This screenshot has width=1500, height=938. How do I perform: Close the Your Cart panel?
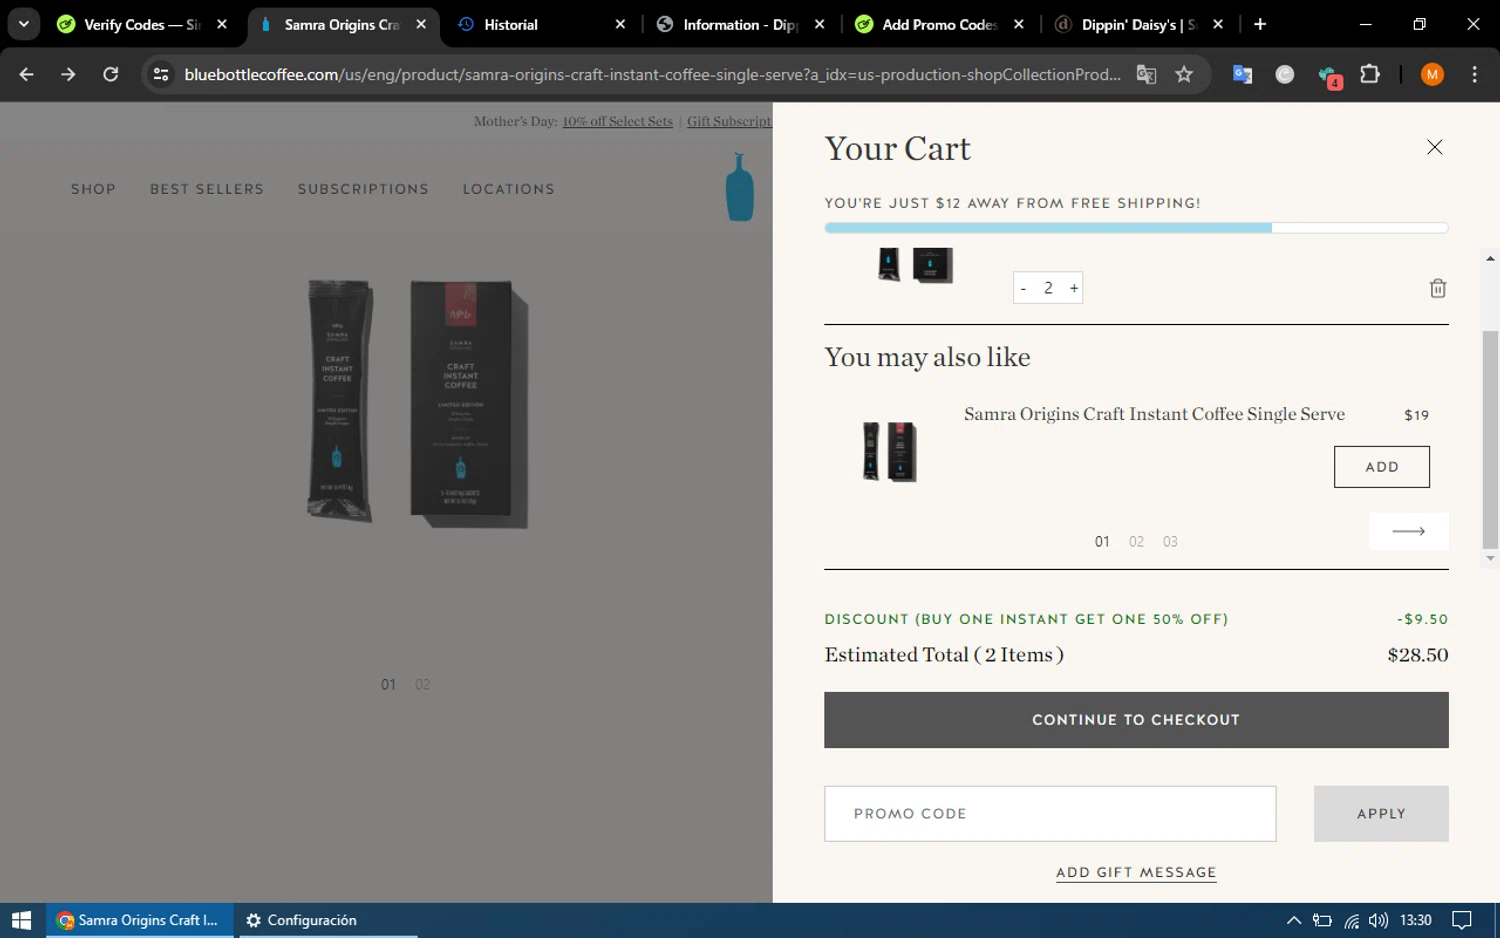tap(1434, 147)
